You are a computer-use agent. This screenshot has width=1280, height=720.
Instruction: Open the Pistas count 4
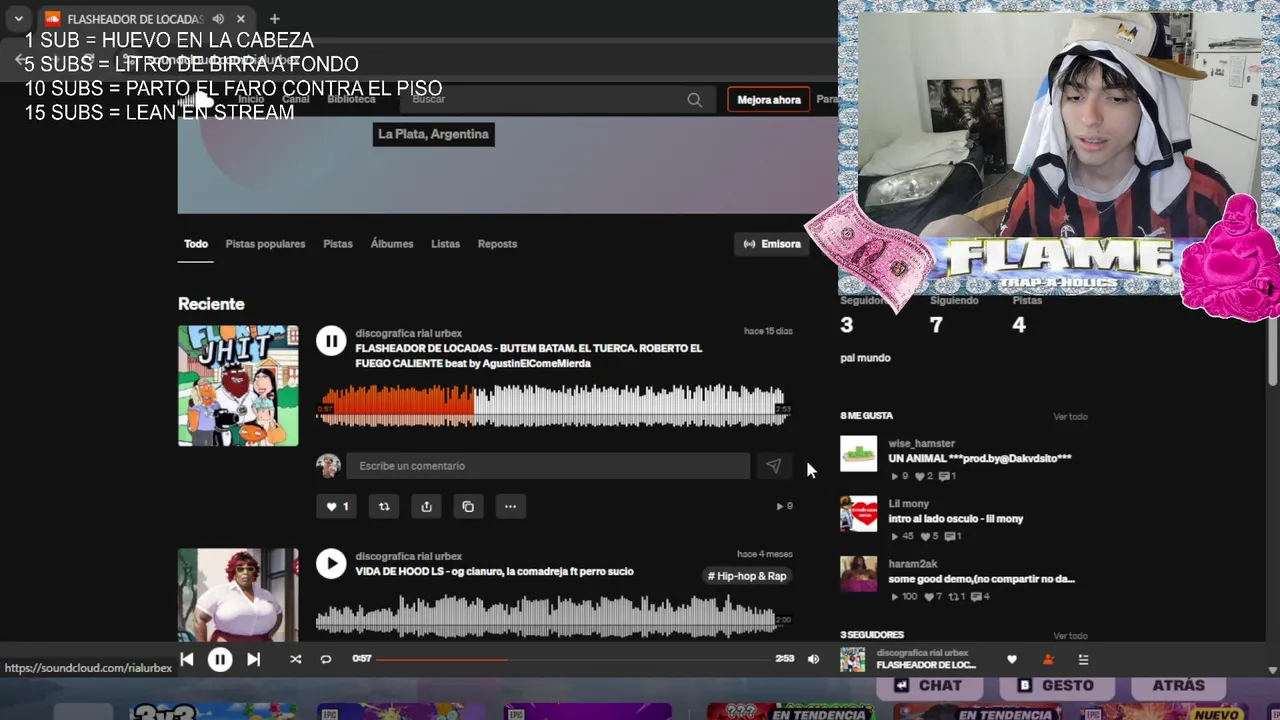coord(1019,324)
